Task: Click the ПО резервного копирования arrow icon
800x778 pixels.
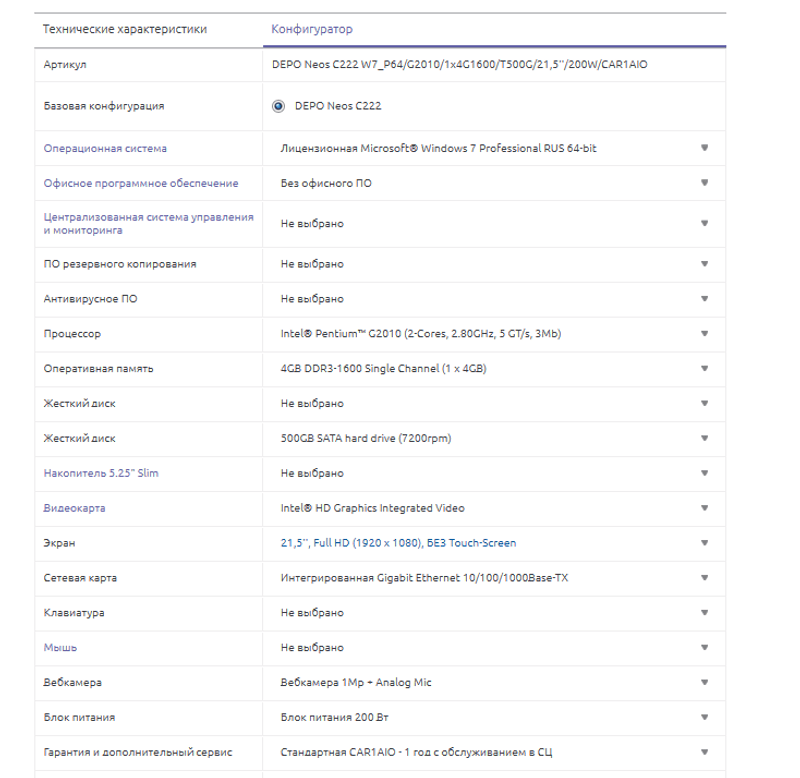Action: [704, 264]
